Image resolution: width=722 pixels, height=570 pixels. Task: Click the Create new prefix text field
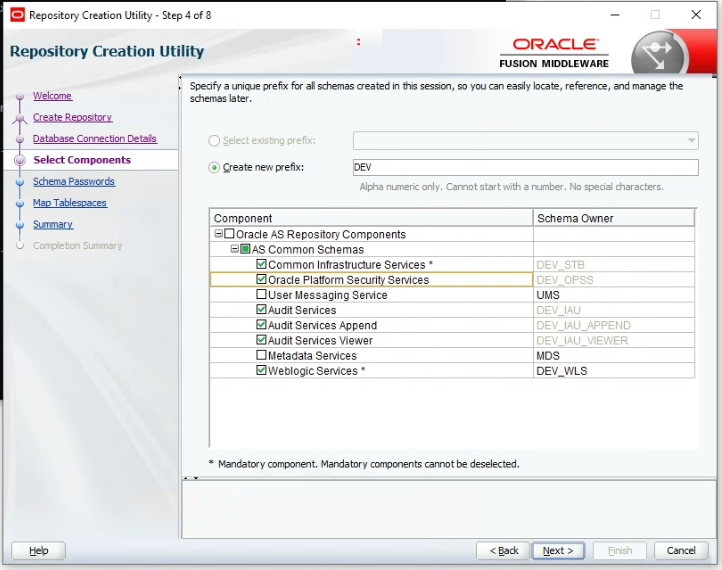click(x=525, y=167)
